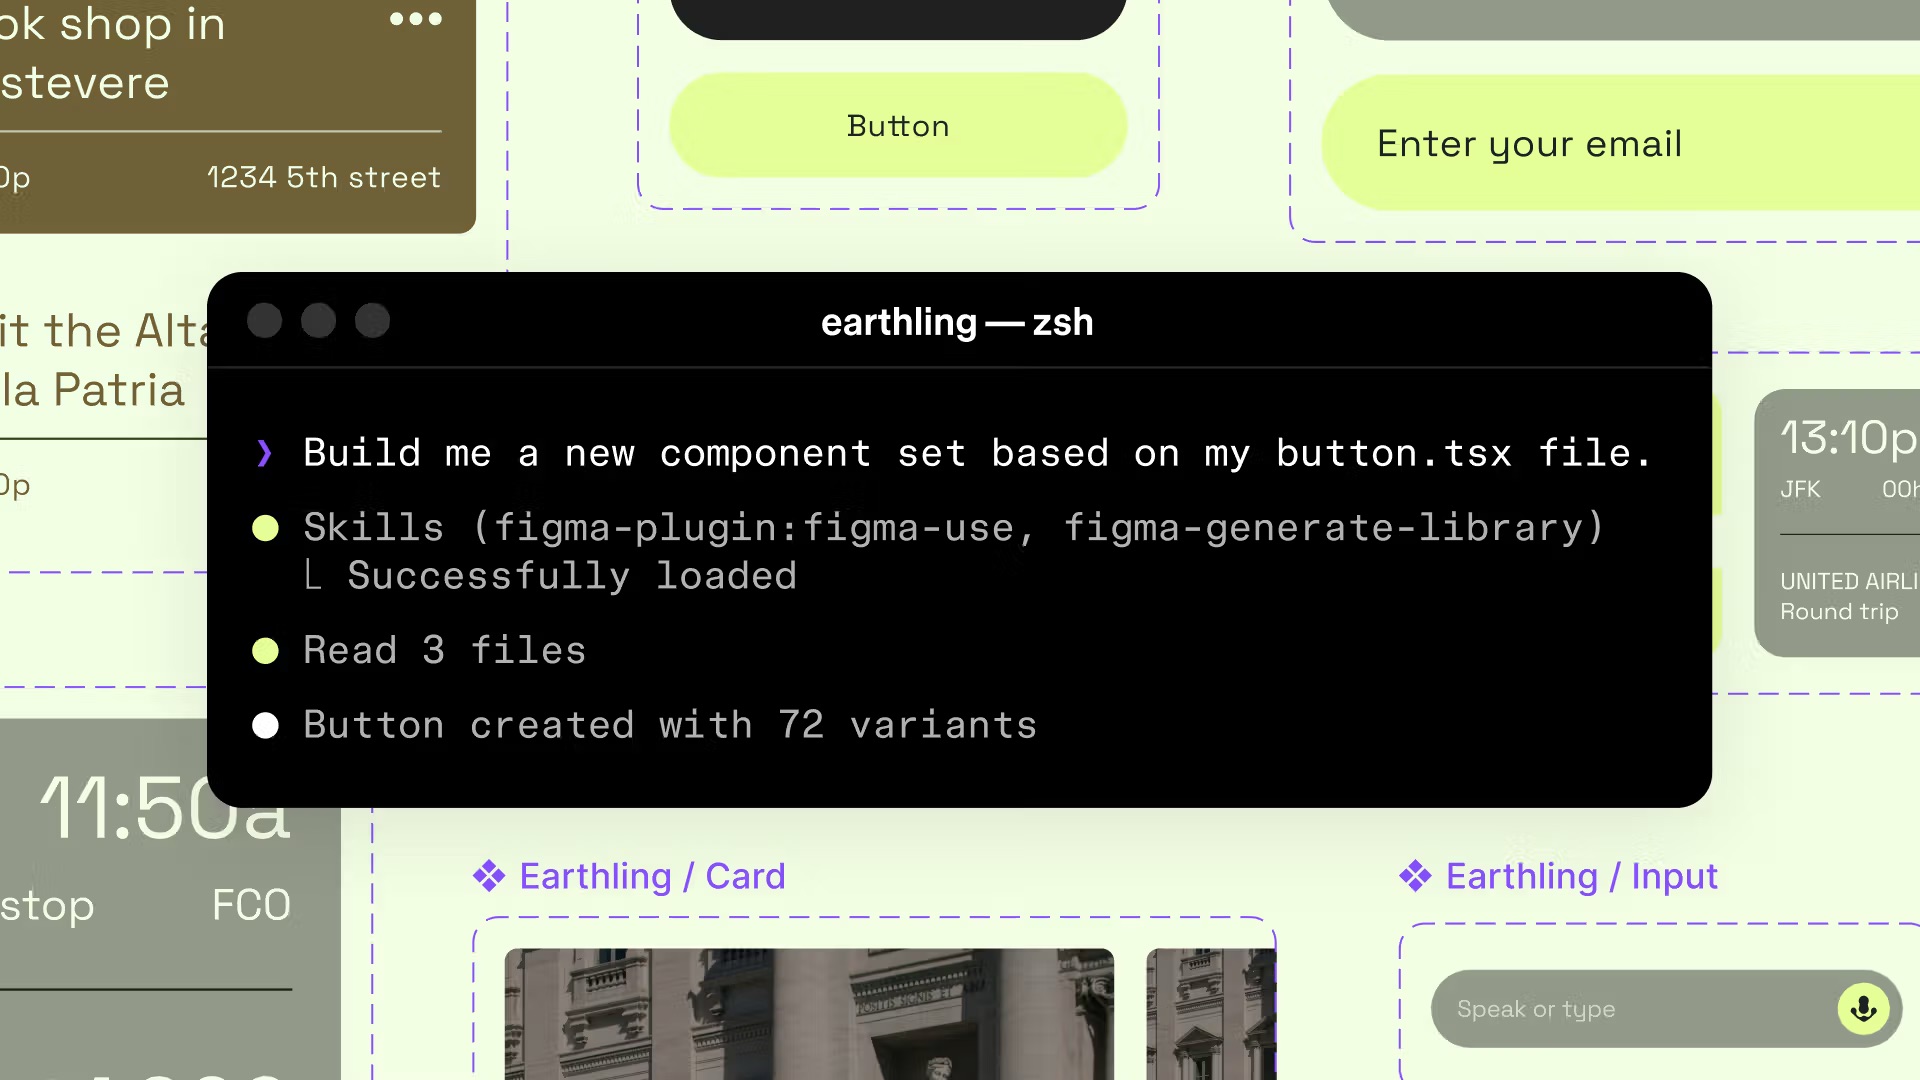Expand the Earthling / Card component group
Image resolution: width=1920 pixels, height=1080 pixels.
[x=652, y=875]
